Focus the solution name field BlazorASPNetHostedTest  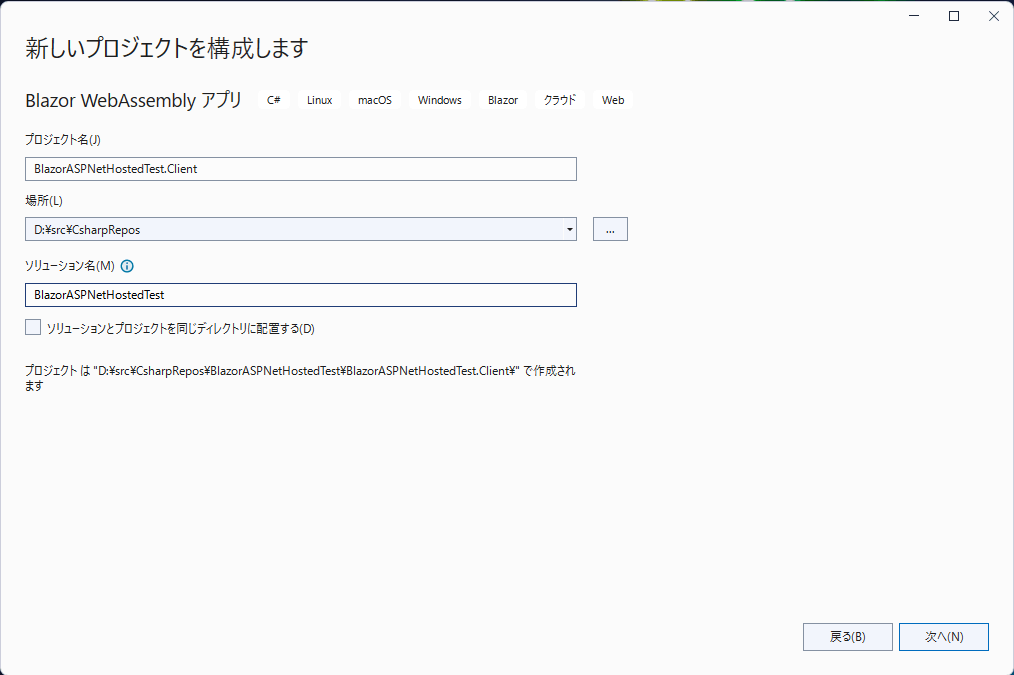click(301, 295)
